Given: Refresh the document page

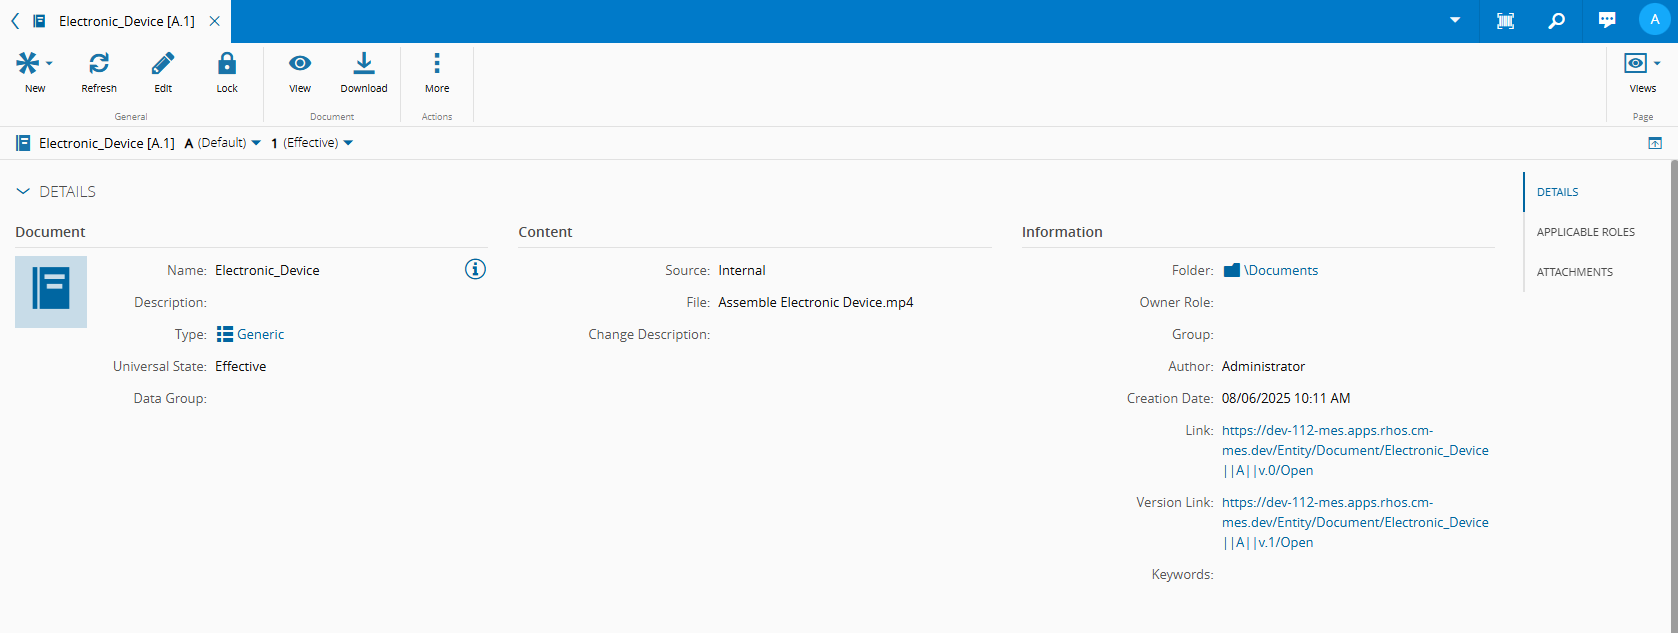Looking at the screenshot, I should coord(99,64).
